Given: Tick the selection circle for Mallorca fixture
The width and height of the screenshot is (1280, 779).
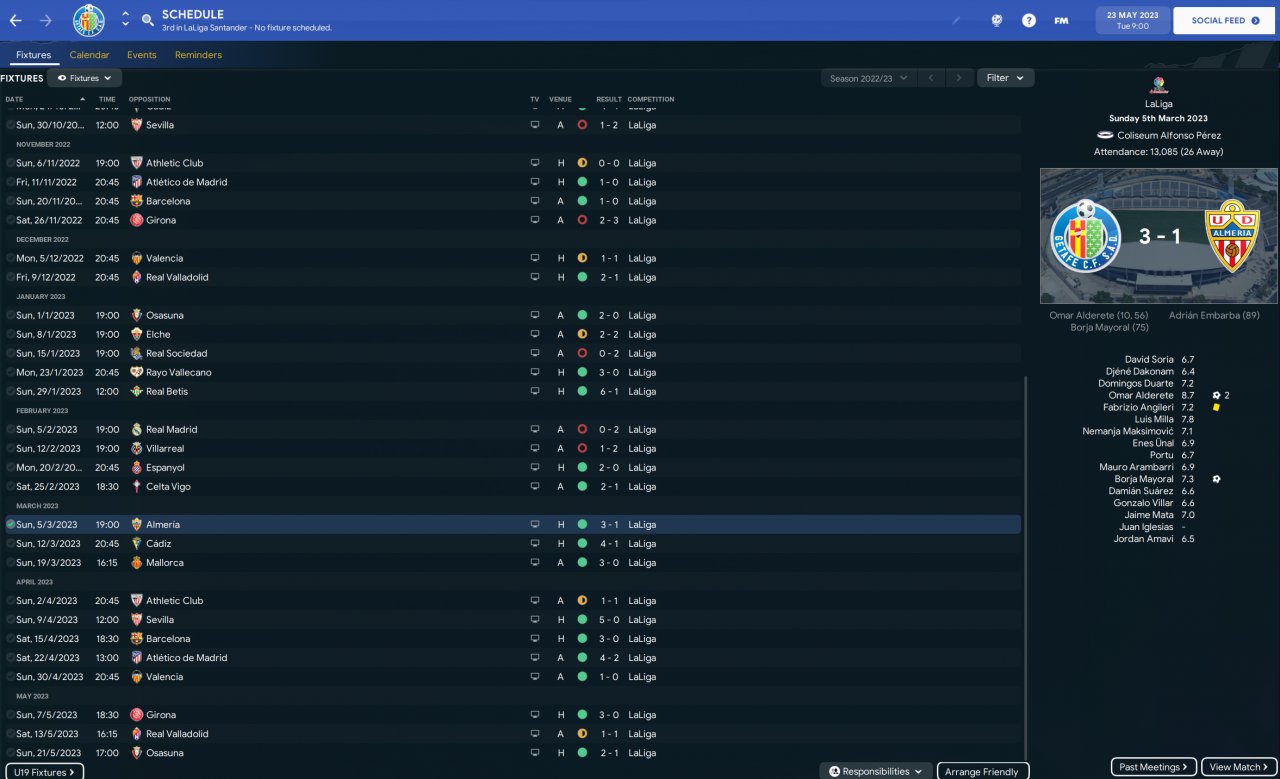Looking at the screenshot, I should pyautogui.click(x=10, y=563).
